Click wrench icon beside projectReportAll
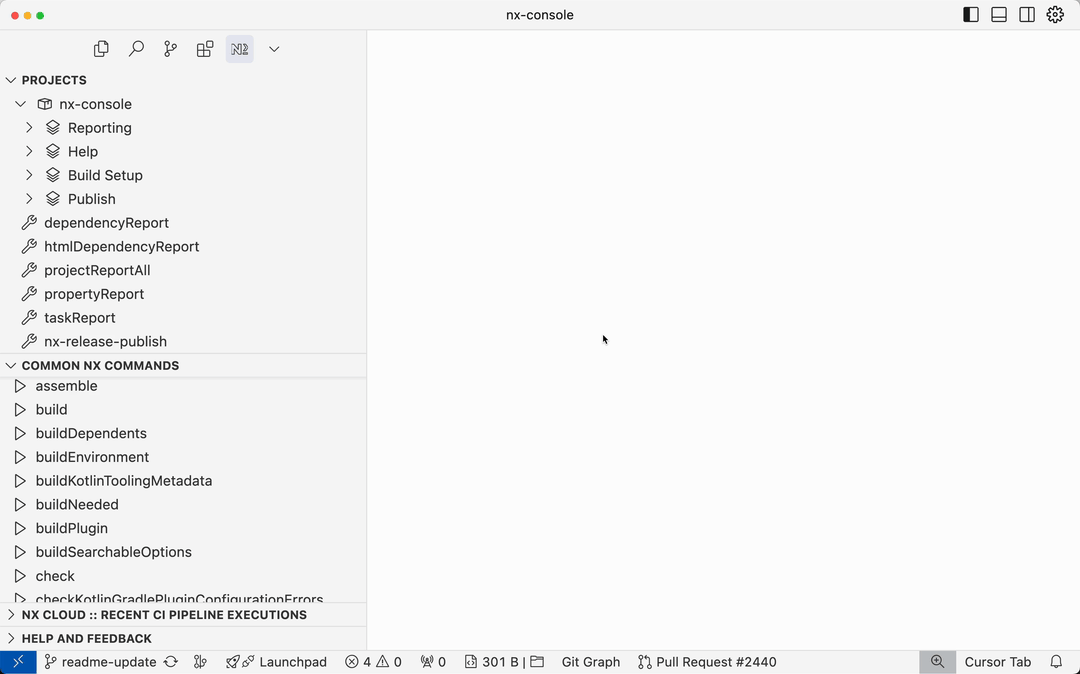1080x674 pixels. pos(29,270)
